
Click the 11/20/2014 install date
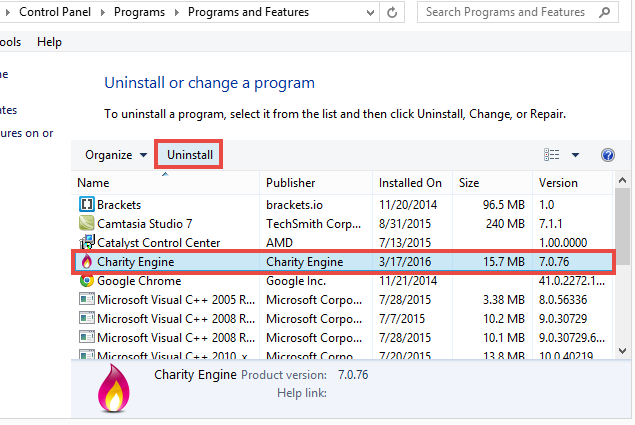point(408,205)
